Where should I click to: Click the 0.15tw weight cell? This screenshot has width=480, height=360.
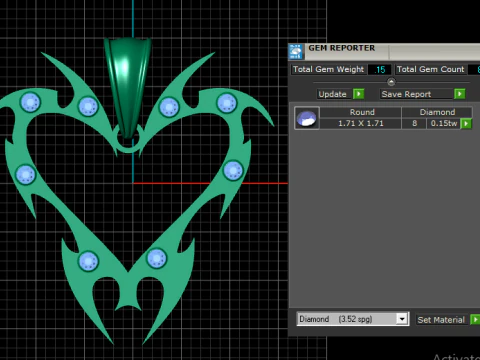coord(443,123)
